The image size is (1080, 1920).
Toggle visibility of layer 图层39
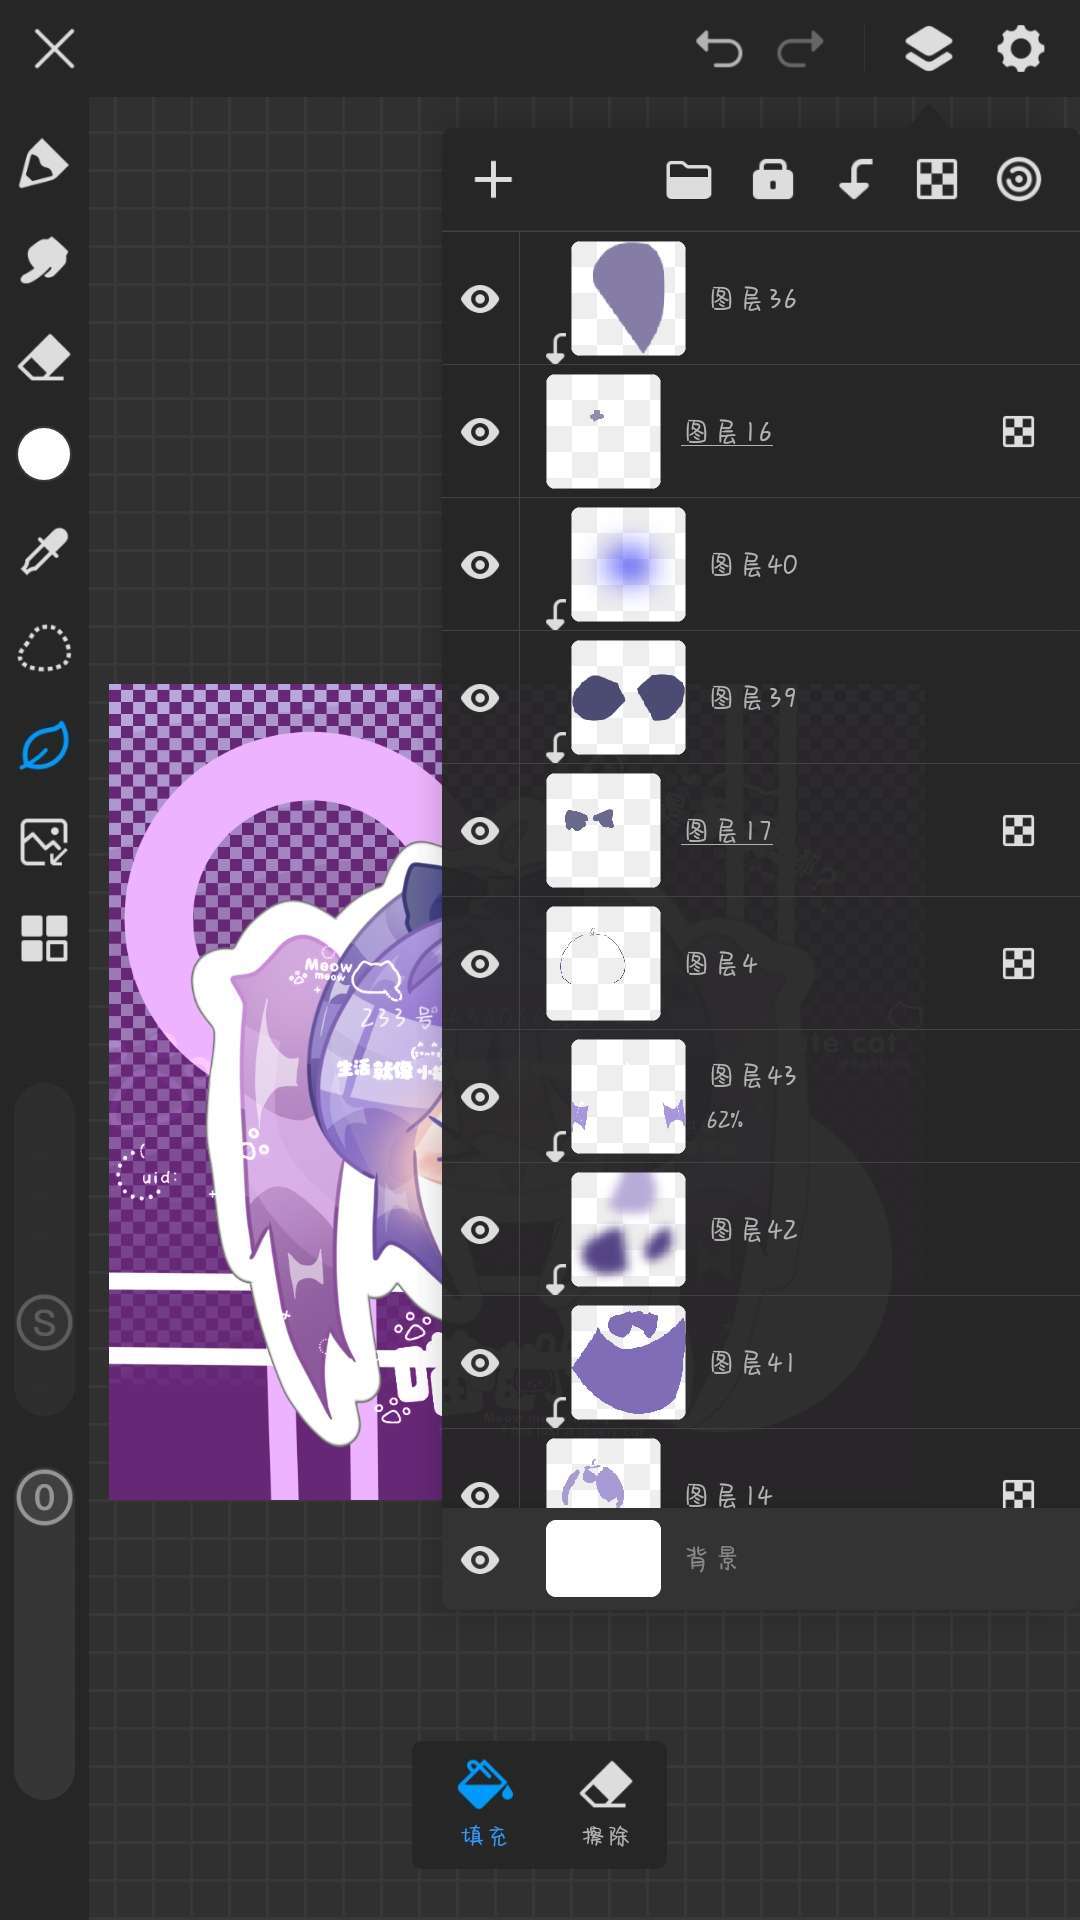point(480,698)
